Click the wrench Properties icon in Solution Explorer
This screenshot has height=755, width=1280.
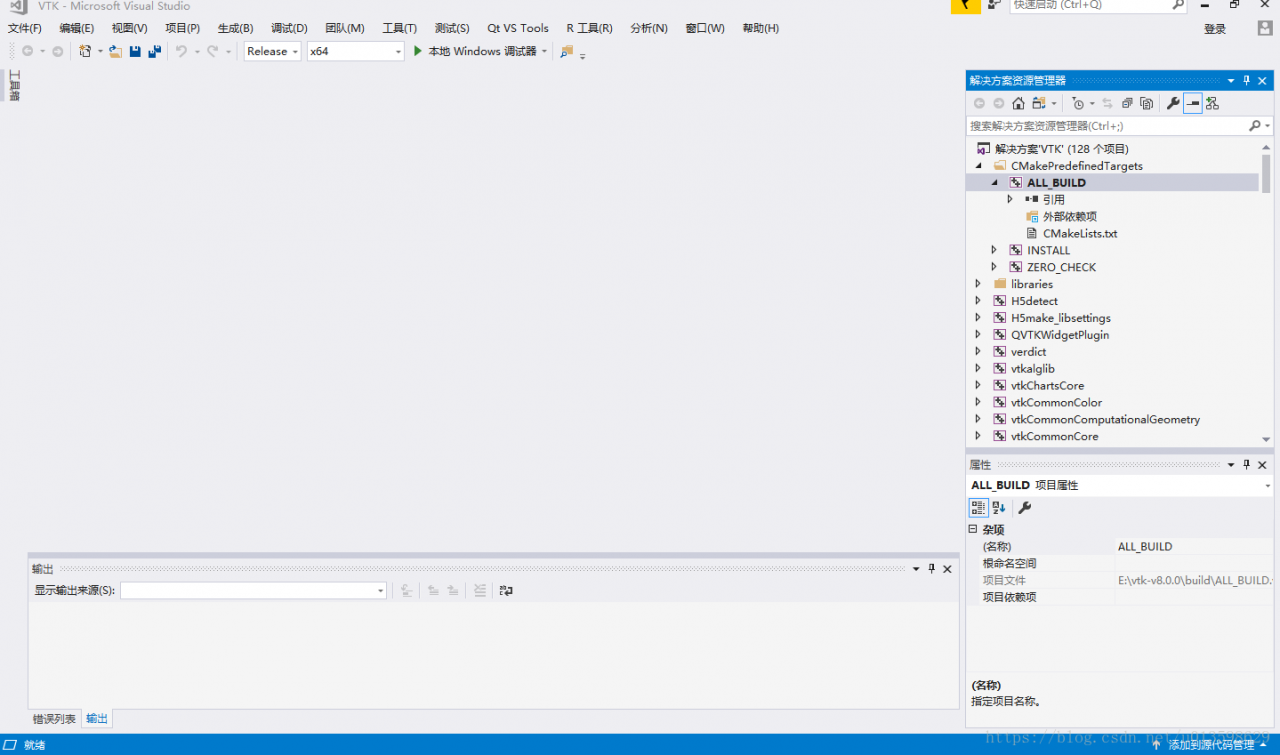1173,103
